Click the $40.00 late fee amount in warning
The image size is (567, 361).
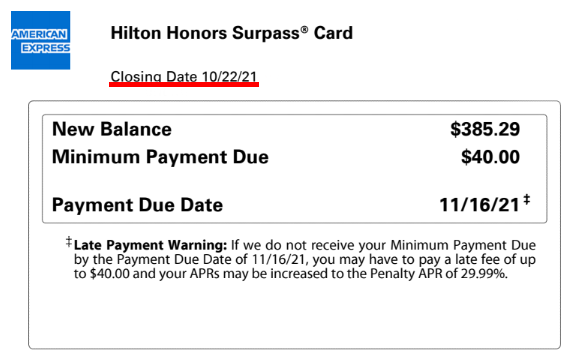click(110, 273)
